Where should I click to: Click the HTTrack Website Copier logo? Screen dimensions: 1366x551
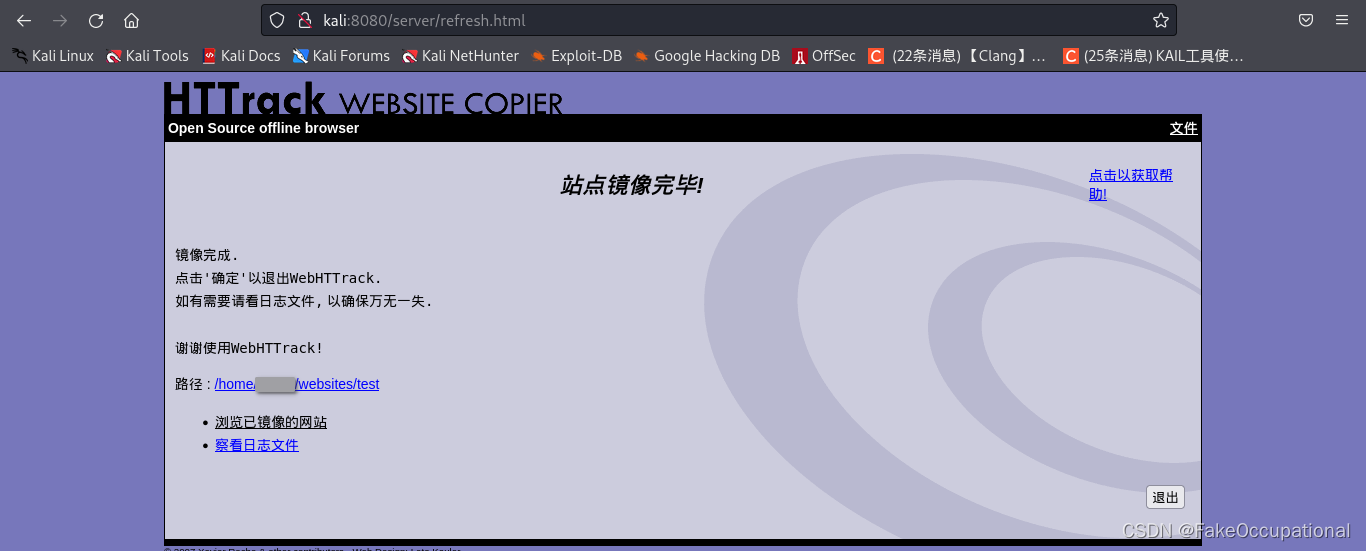363,98
